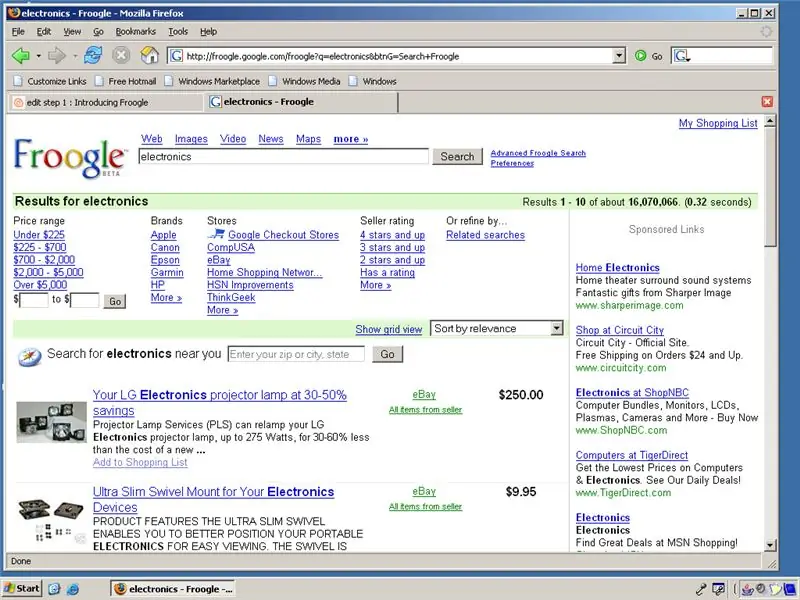
Task: Click Go button for zip code search
Action: pos(387,354)
